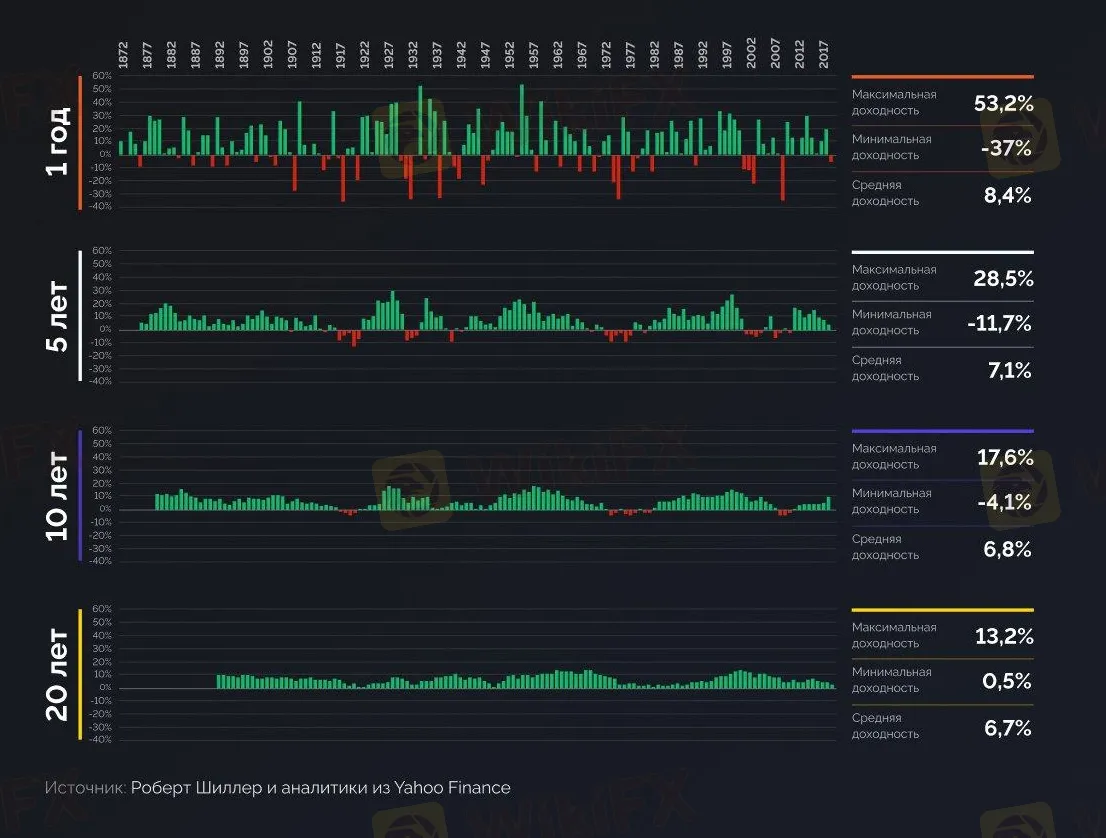Click the "10 лет" period label
The image size is (1106, 838).
pos(58,495)
